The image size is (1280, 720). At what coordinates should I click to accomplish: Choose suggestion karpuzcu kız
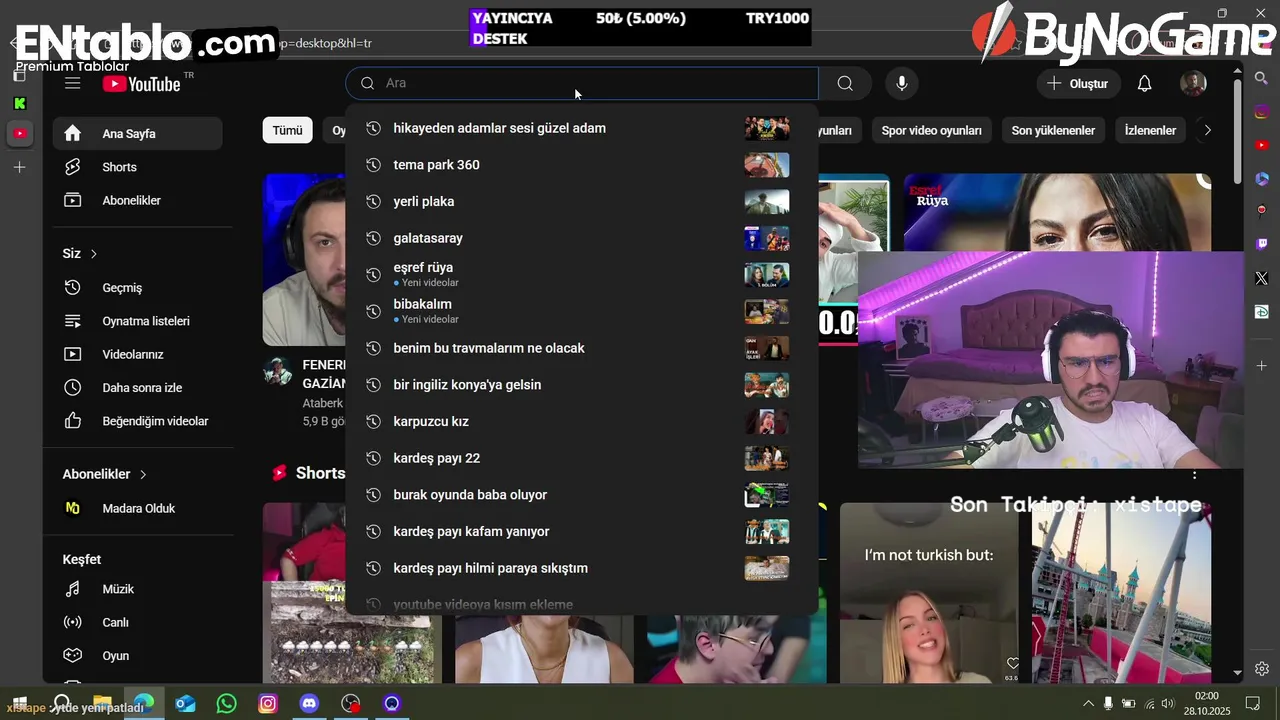pos(582,421)
